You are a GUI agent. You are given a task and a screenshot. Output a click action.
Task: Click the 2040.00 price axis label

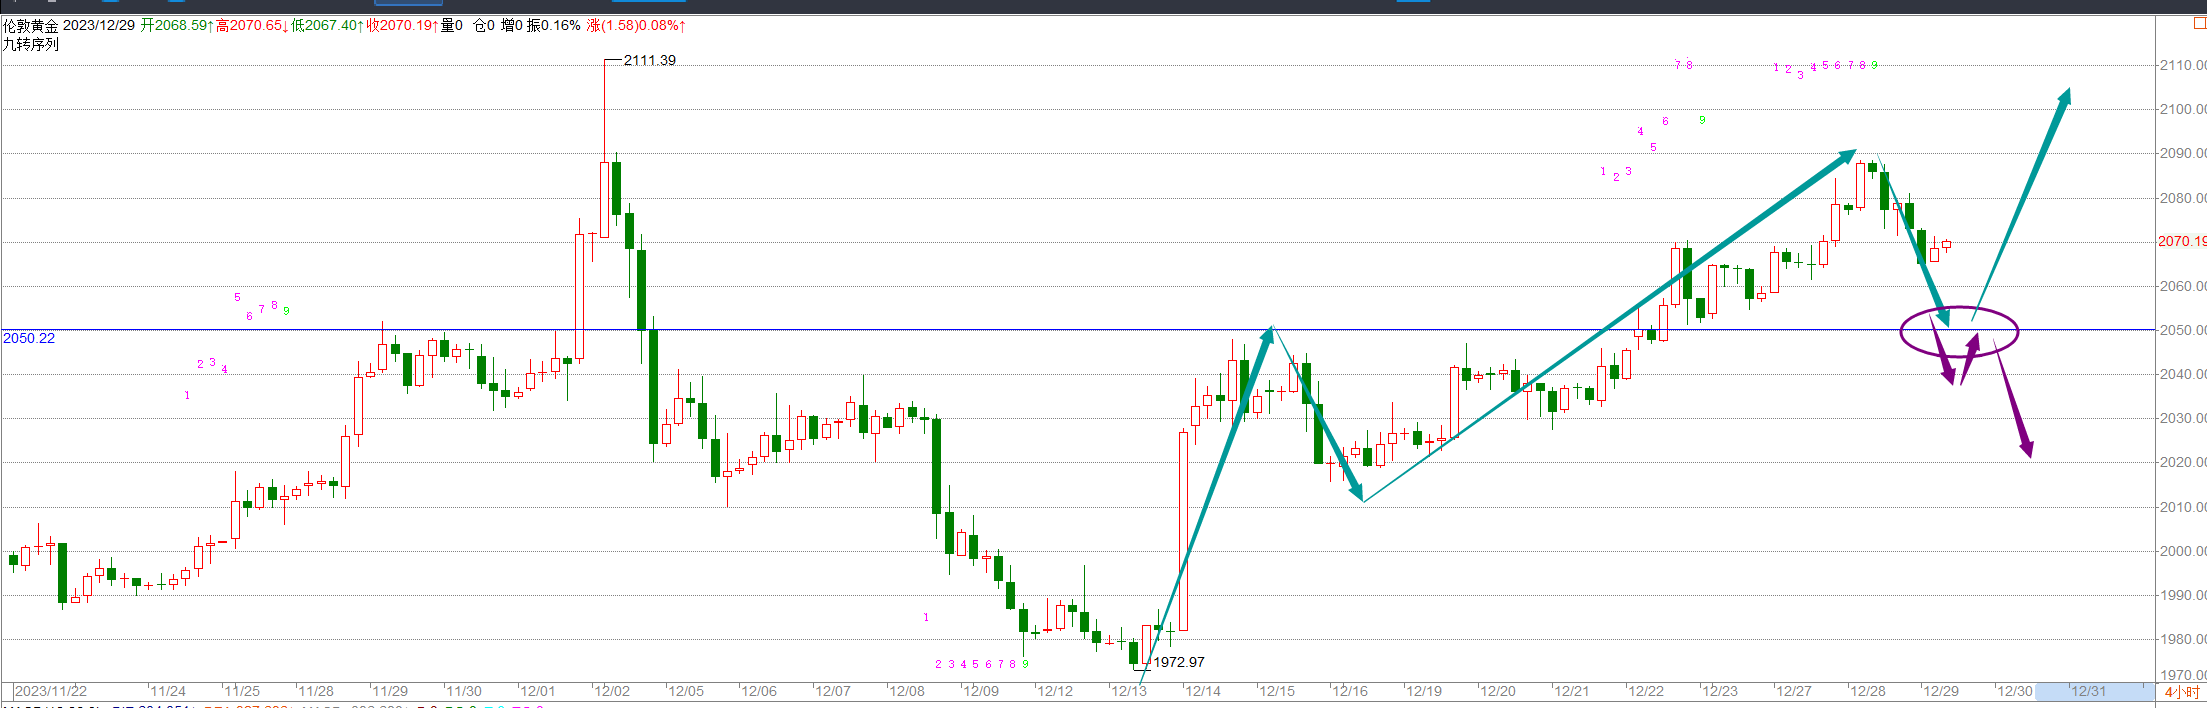click(2182, 374)
